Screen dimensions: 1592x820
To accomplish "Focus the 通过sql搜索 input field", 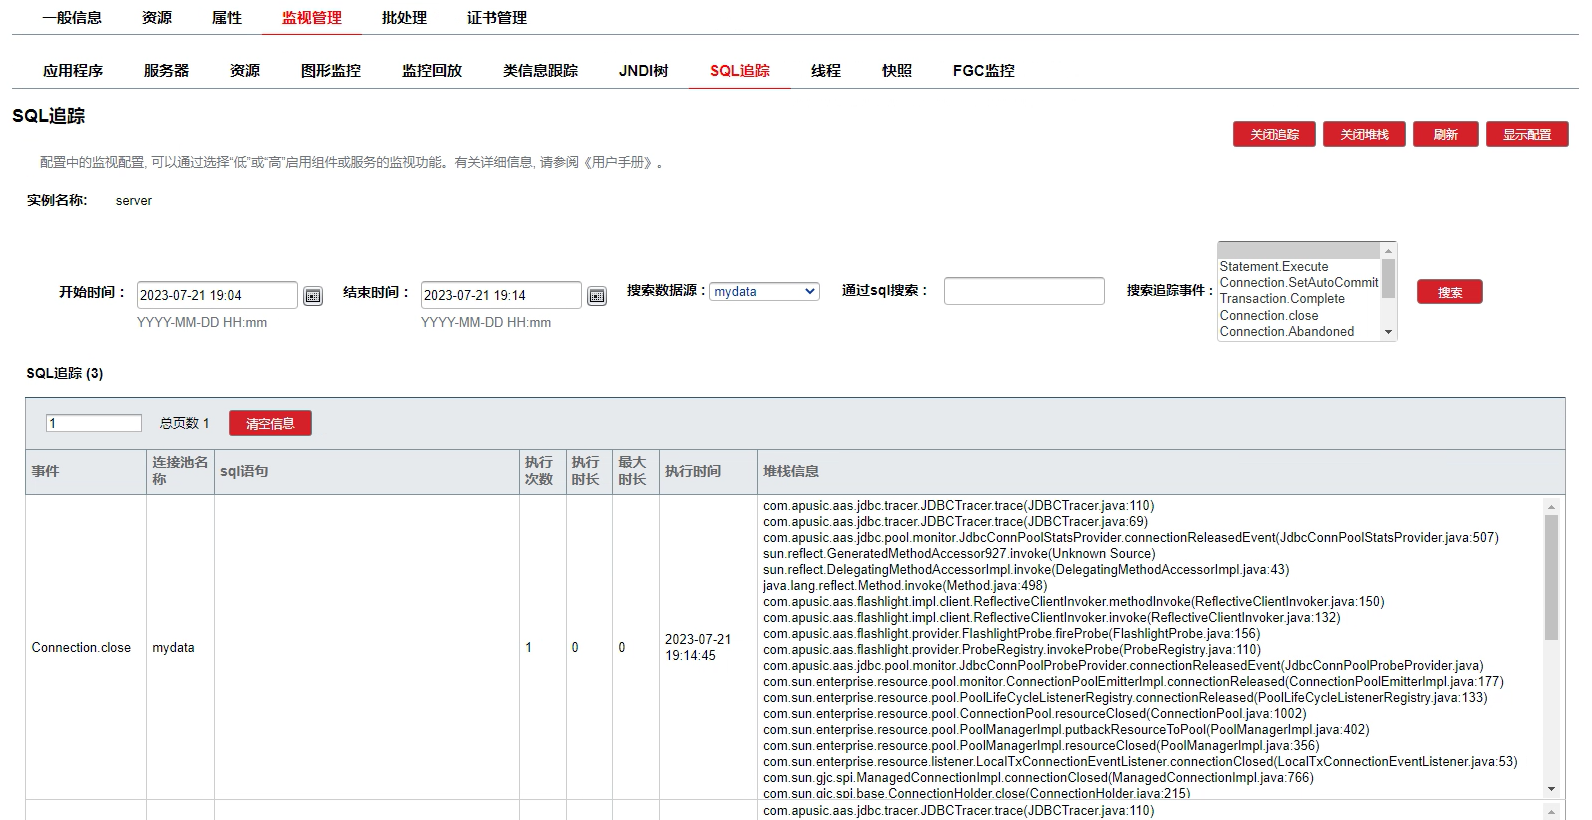I will 1024,292.
